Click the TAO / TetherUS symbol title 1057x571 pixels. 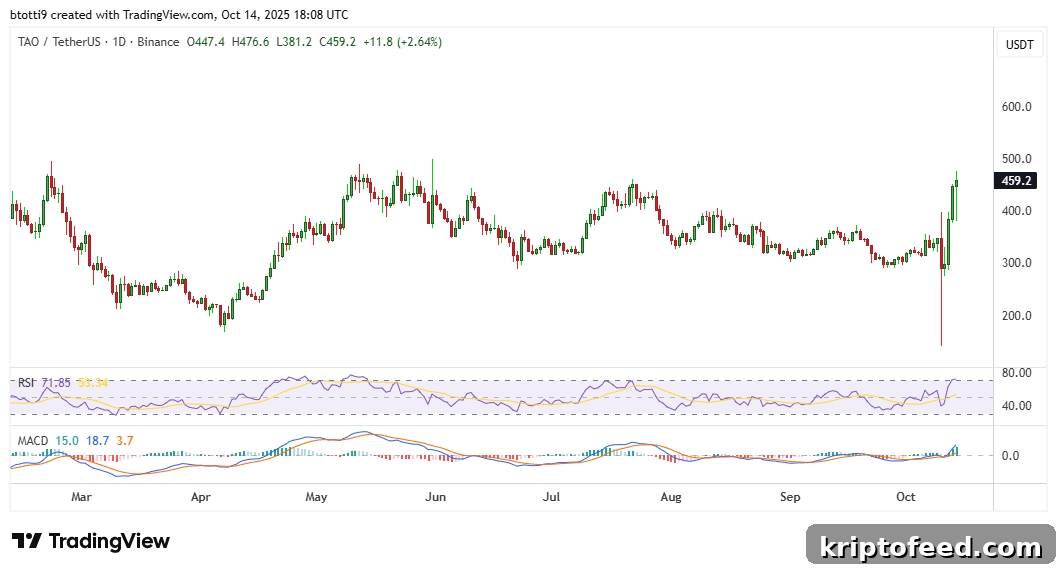(59, 42)
